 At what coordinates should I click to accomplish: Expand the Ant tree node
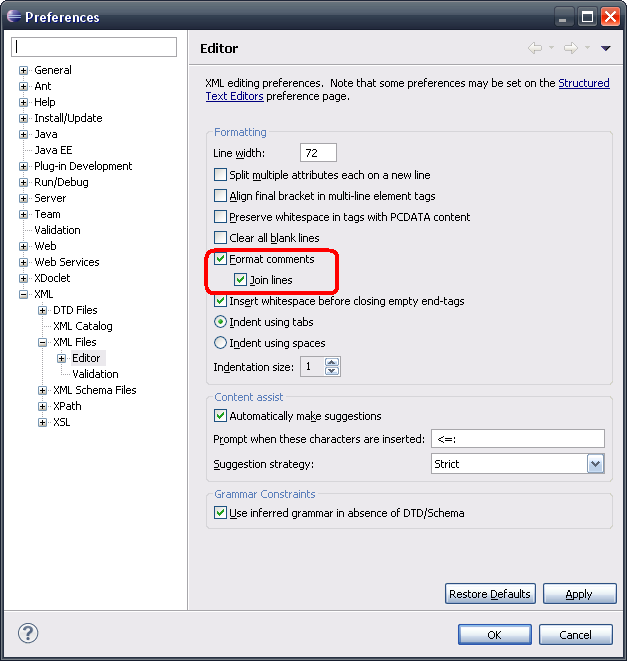(24, 86)
